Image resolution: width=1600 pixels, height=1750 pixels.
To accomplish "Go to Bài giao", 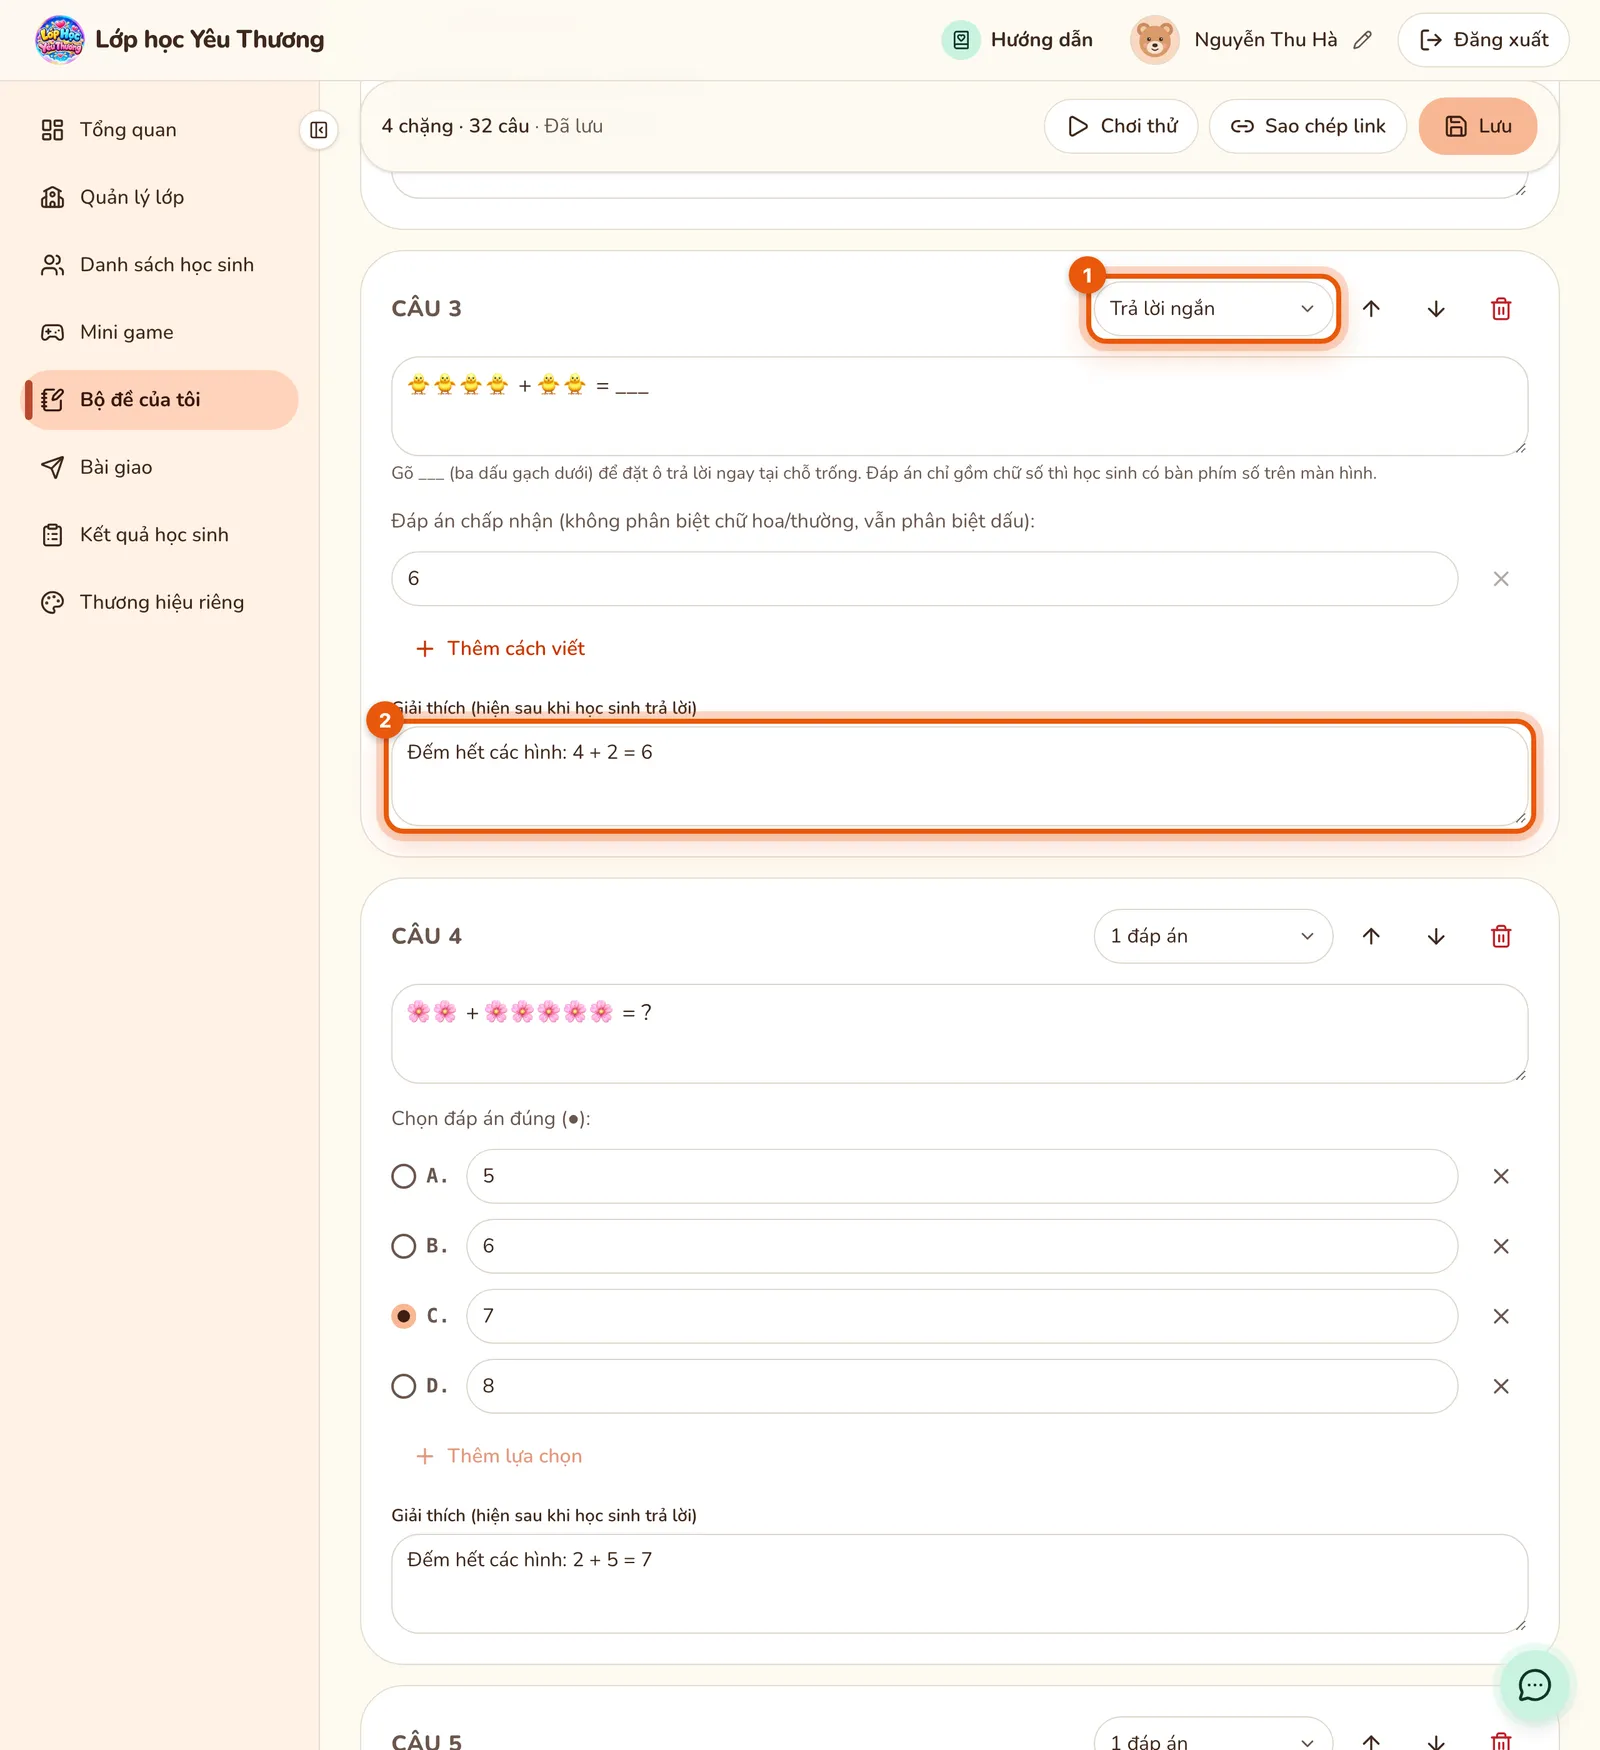I will tap(160, 467).
